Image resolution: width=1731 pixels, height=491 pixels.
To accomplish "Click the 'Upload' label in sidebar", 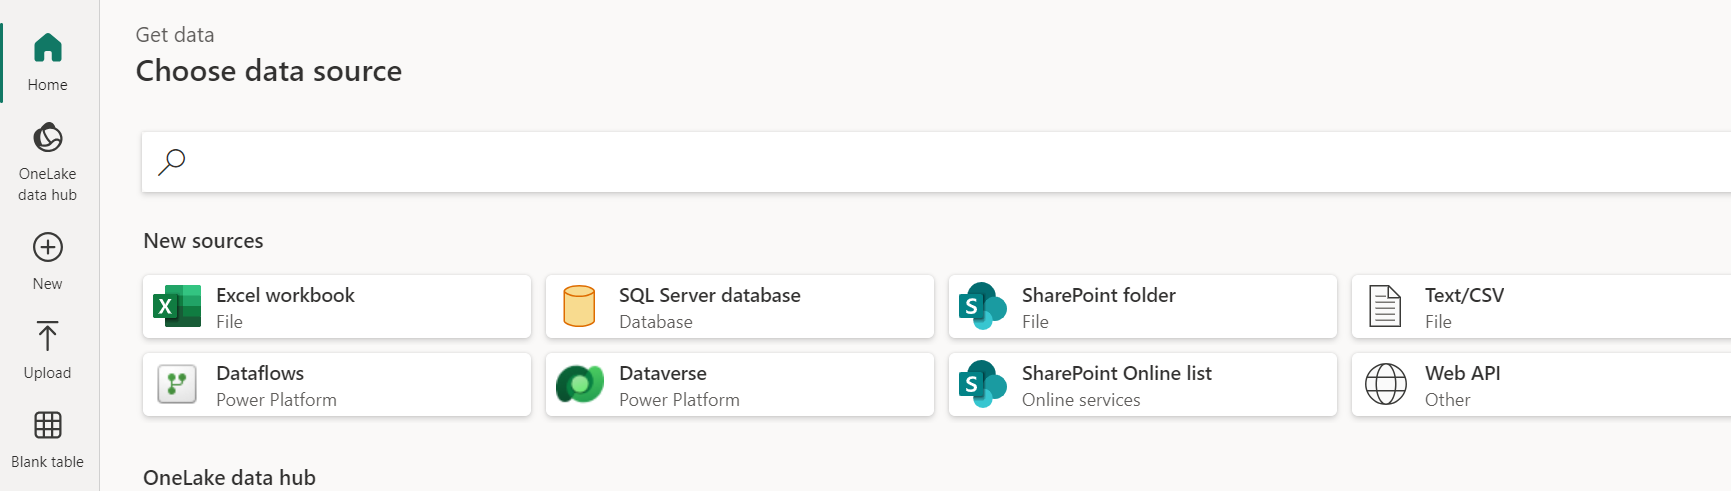I will click(48, 373).
